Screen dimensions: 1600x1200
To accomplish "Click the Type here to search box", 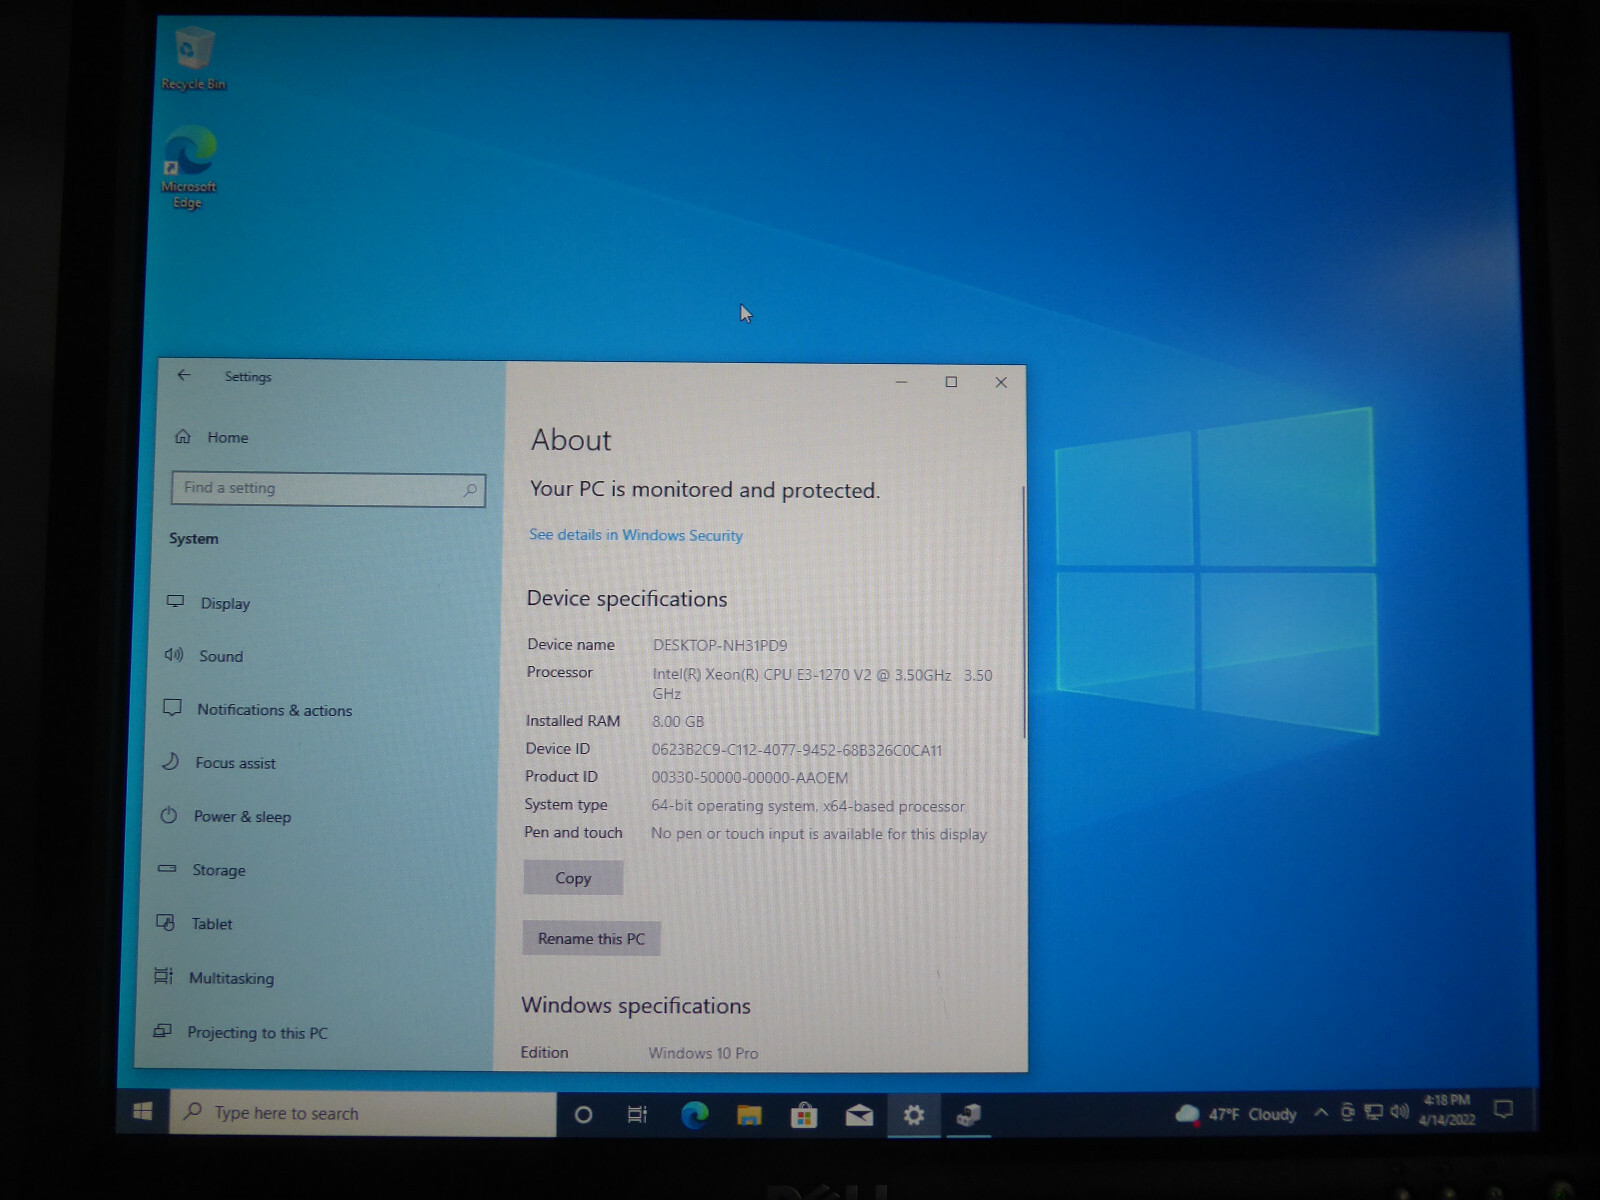I will coord(363,1113).
